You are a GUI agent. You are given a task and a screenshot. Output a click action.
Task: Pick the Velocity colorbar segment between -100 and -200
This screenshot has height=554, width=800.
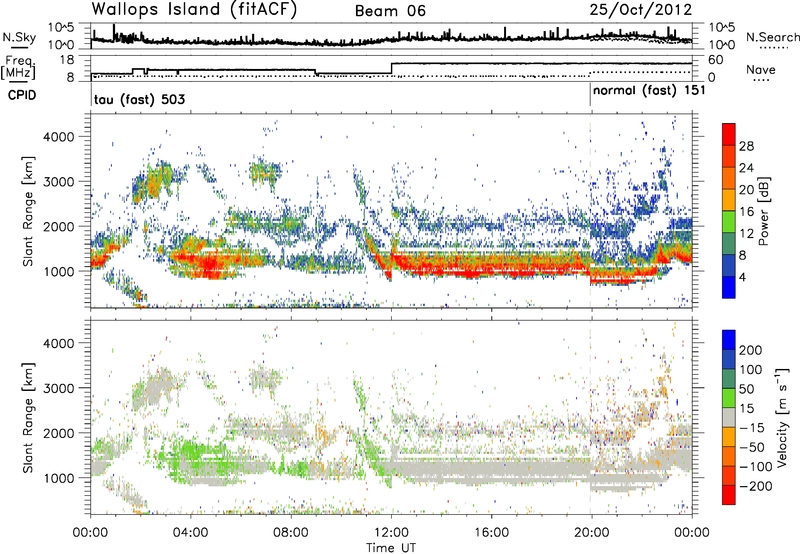coord(729,476)
